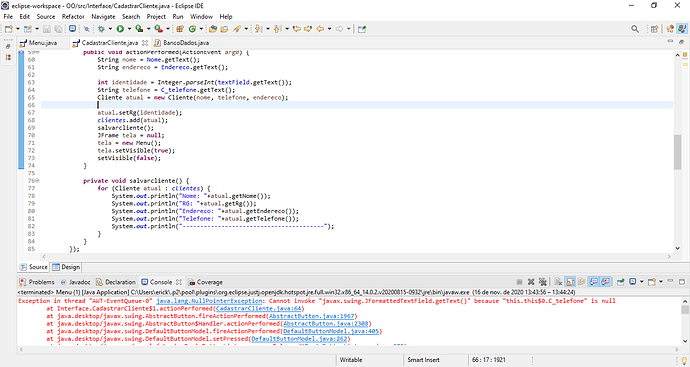Toggle the console Word Wrap button
Screen dimensions: 690x367
581,282
